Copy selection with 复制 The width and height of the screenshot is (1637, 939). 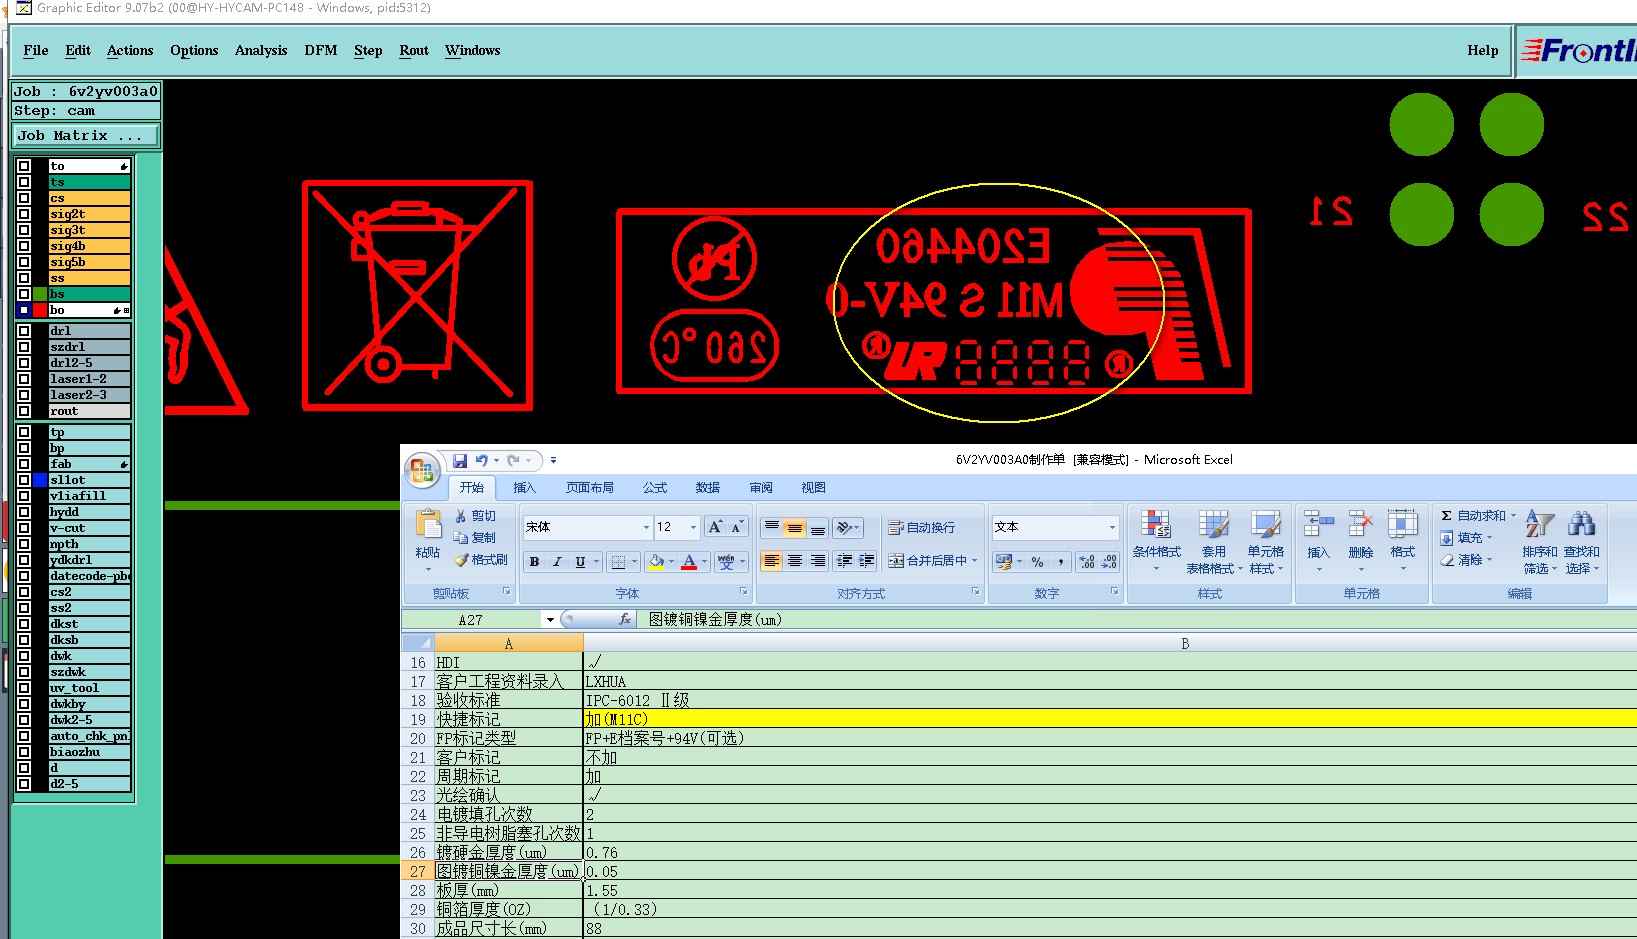pyautogui.click(x=475, y=537)
